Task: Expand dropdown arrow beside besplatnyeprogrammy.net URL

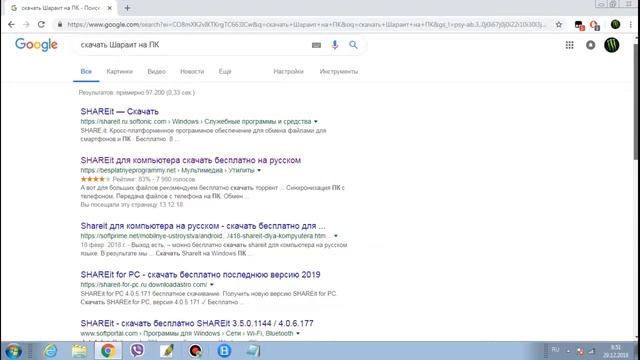Action: (259, 170)
